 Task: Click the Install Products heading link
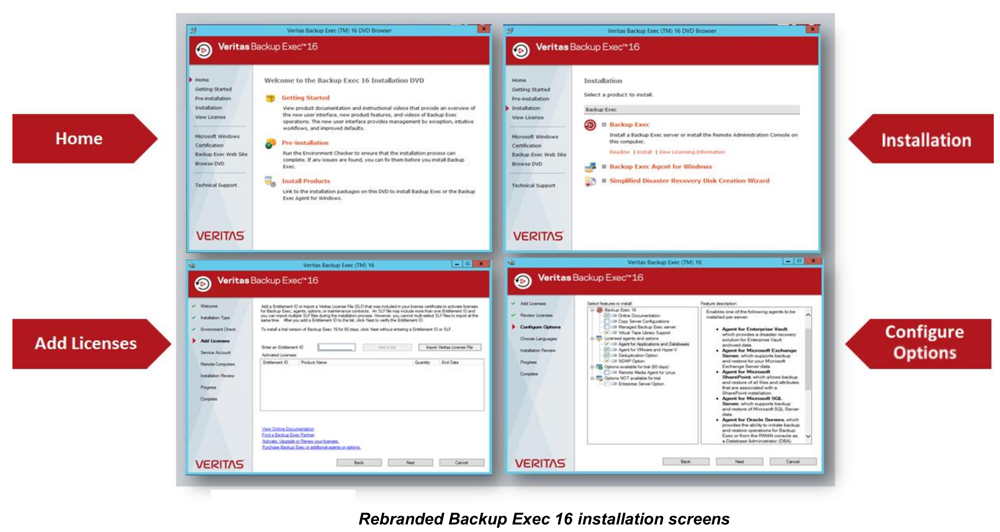point(306,181)
